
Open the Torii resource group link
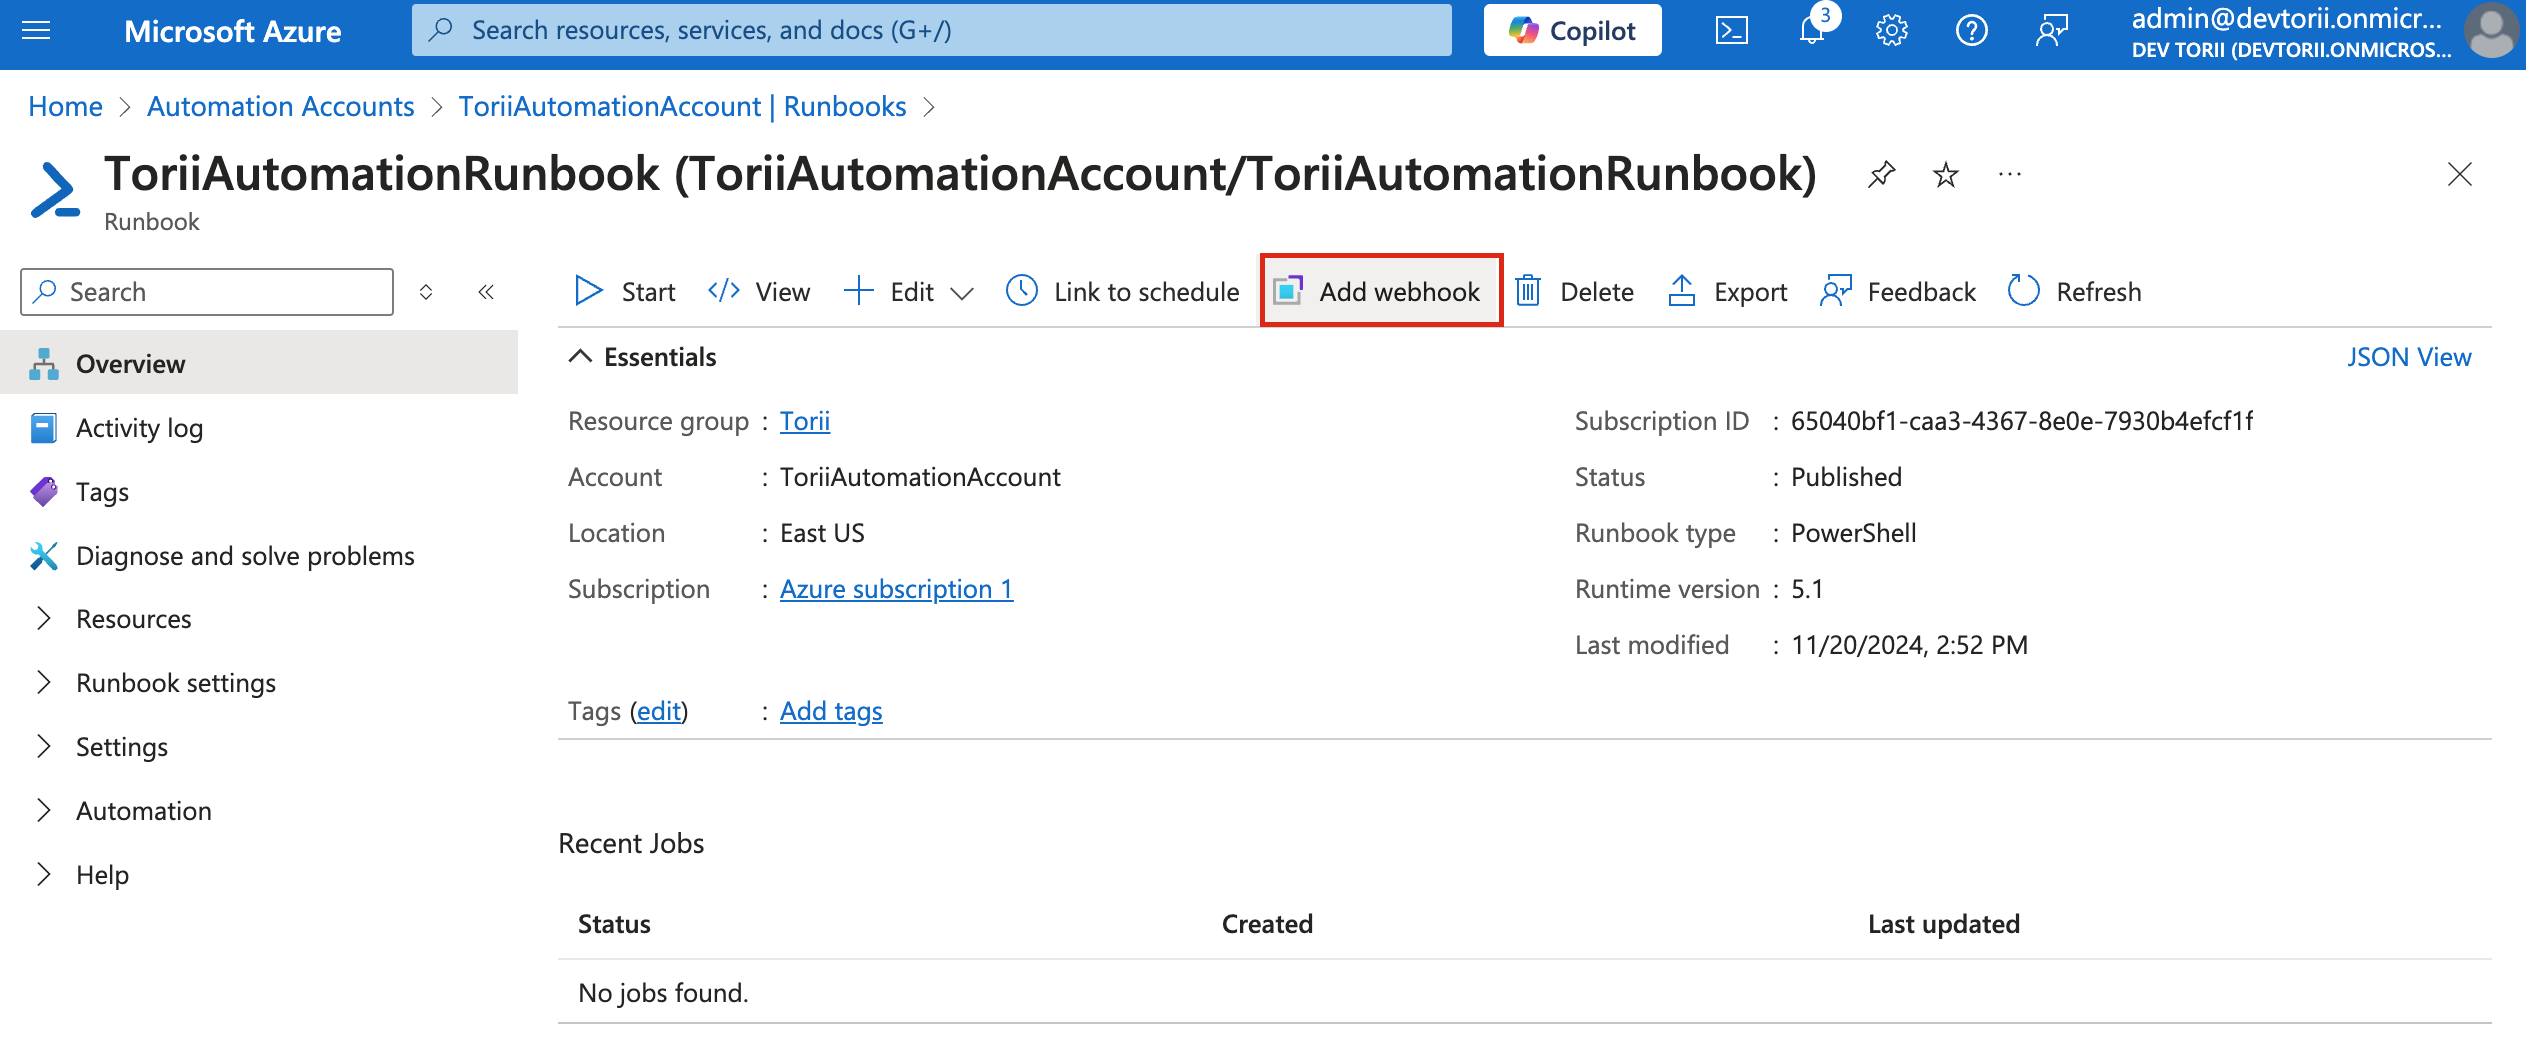tap(805, 421)
